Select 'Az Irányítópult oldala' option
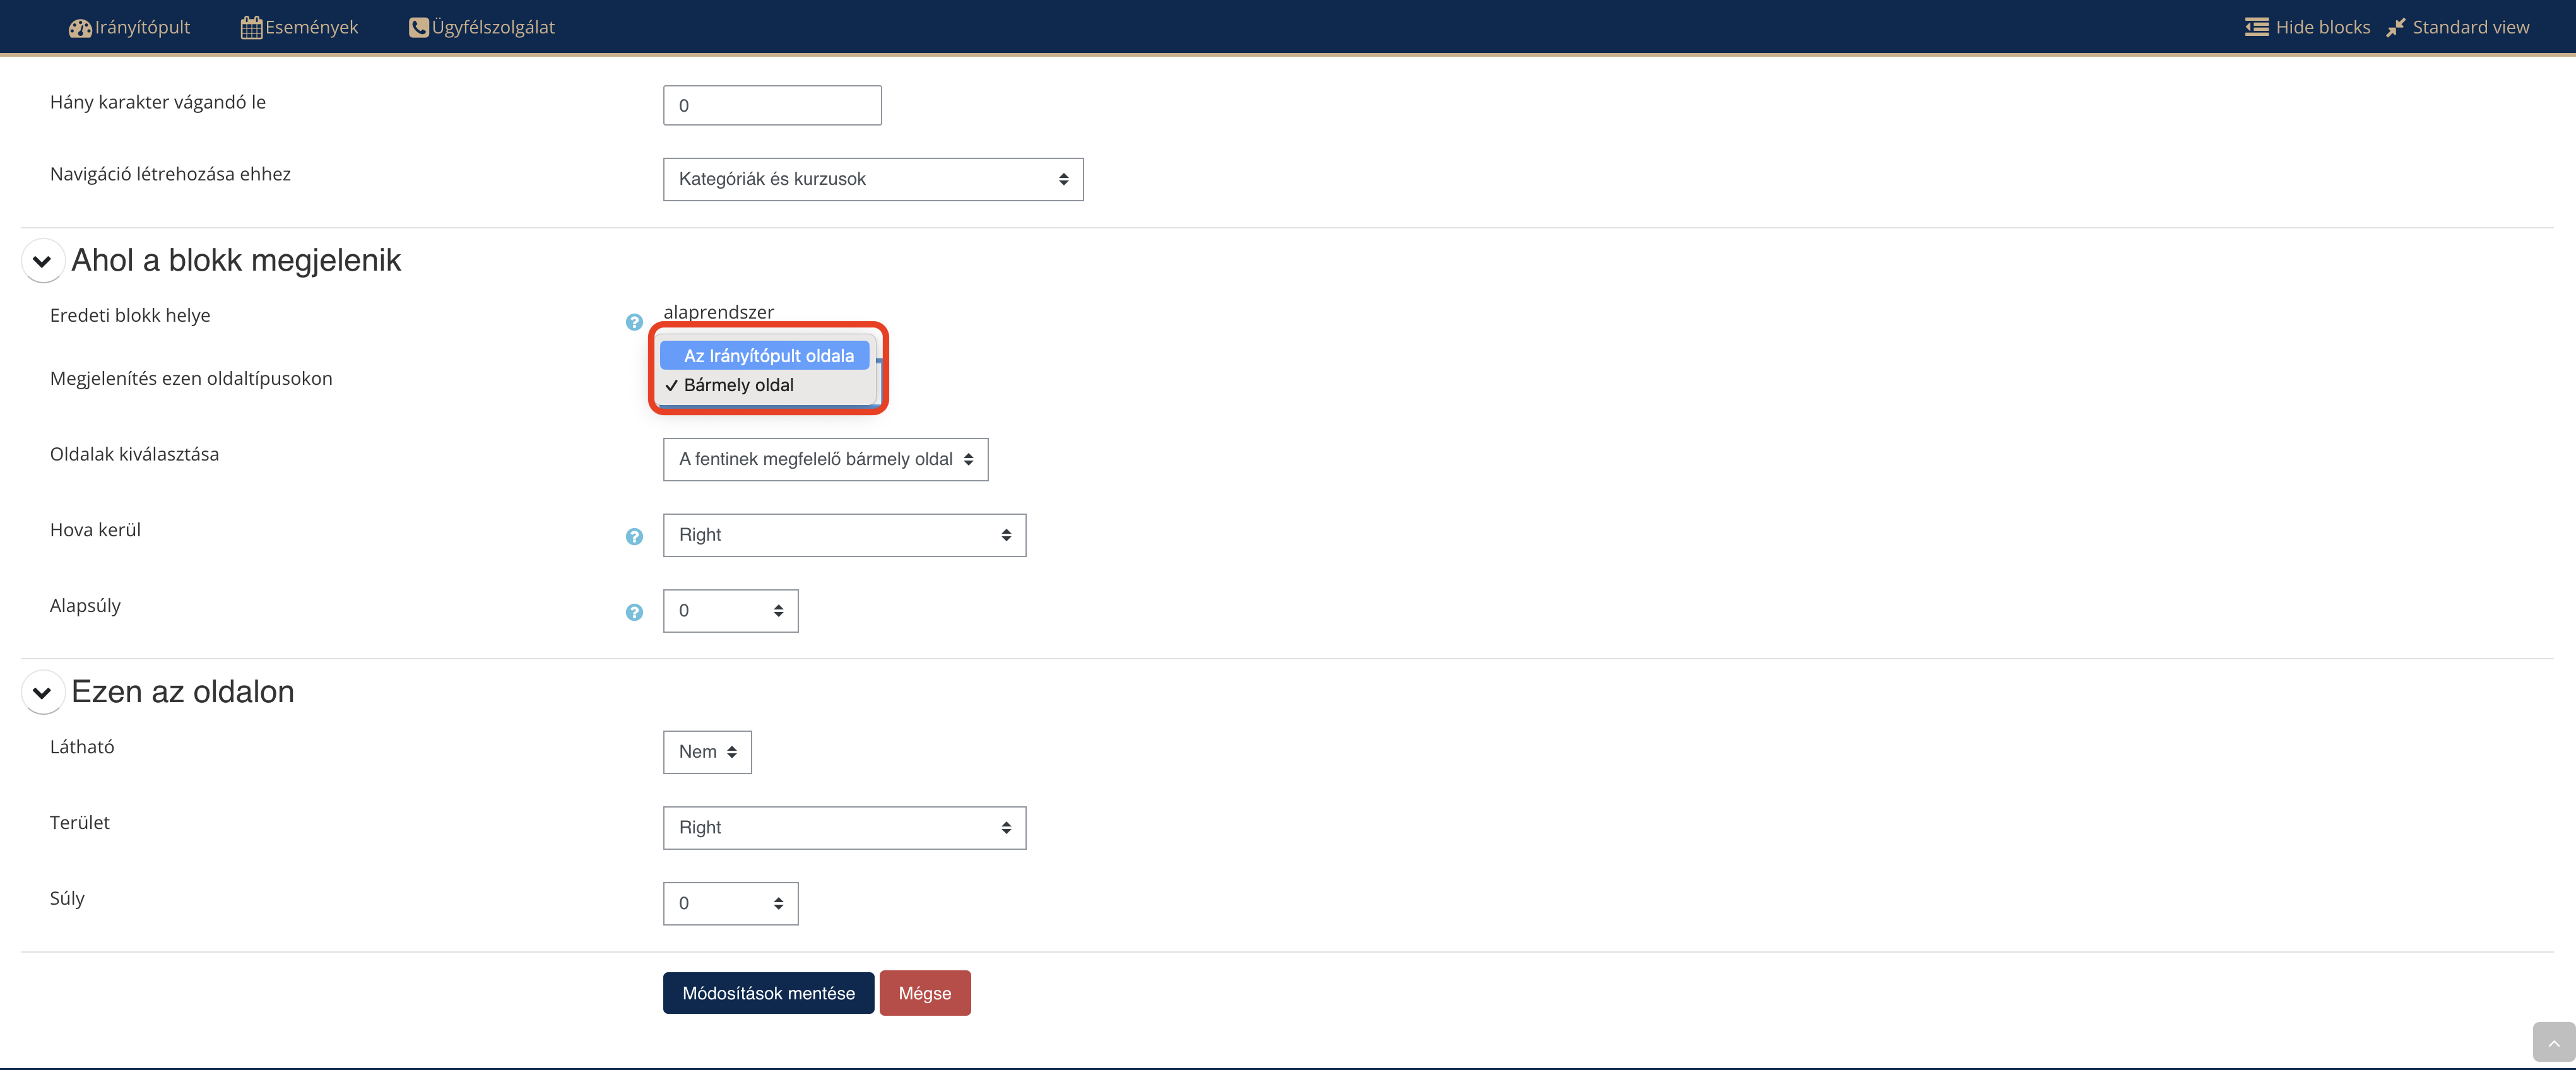The height and width of the screenshot is (1070, 2576). [x=764, y=356]
